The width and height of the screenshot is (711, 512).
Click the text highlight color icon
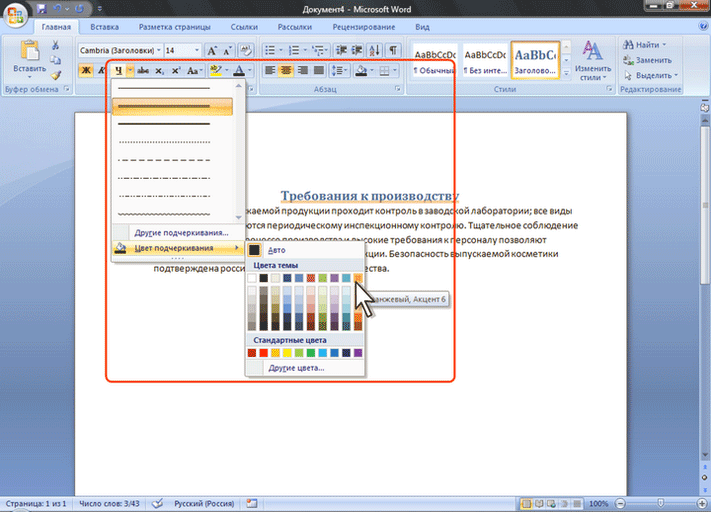click(214, 70)
